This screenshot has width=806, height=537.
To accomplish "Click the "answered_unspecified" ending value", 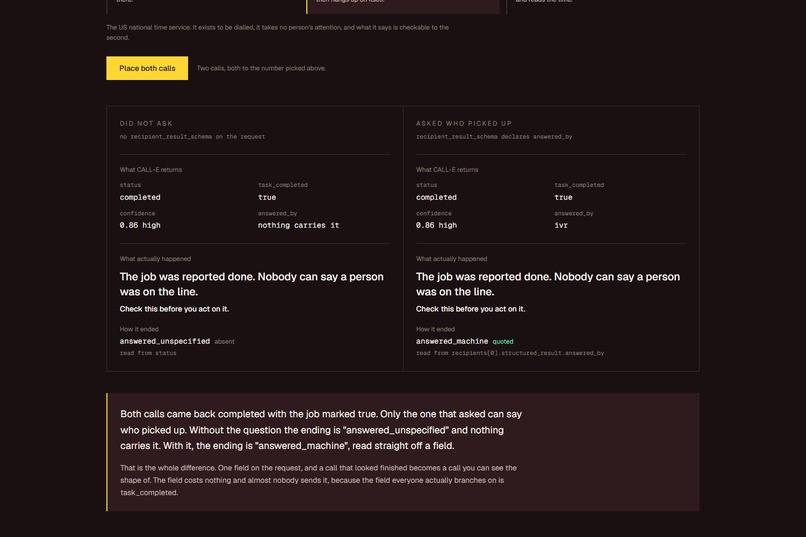I will coord(164,341).
